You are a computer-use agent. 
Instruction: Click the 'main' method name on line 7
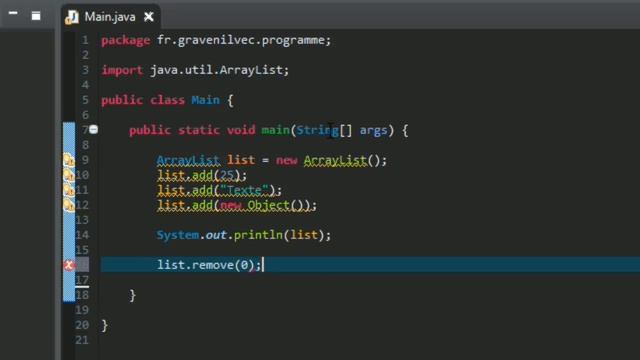pyautogui.click(x=276, y=130)
